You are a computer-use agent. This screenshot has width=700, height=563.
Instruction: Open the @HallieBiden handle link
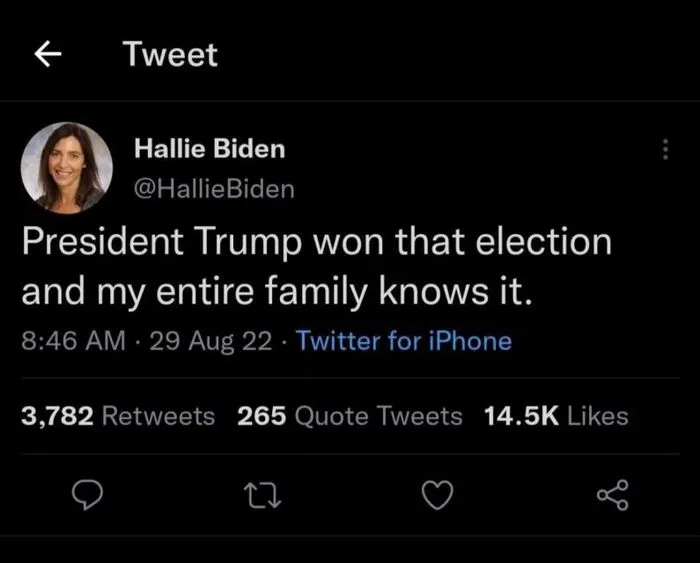pos(214,188)
